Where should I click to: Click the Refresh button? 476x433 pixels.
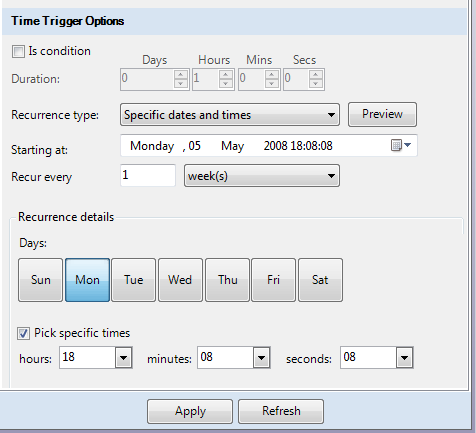[281, 411]
